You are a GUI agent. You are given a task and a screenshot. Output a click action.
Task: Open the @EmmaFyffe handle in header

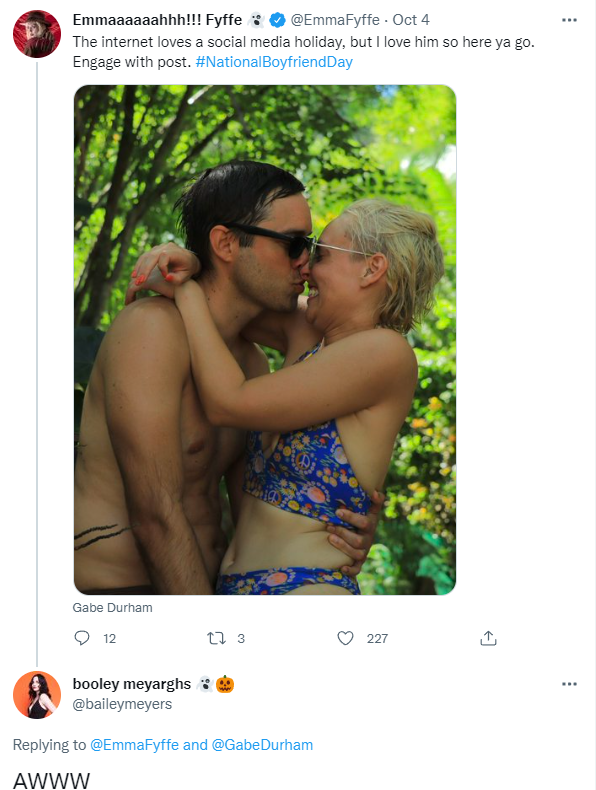(x=335, y=20)
